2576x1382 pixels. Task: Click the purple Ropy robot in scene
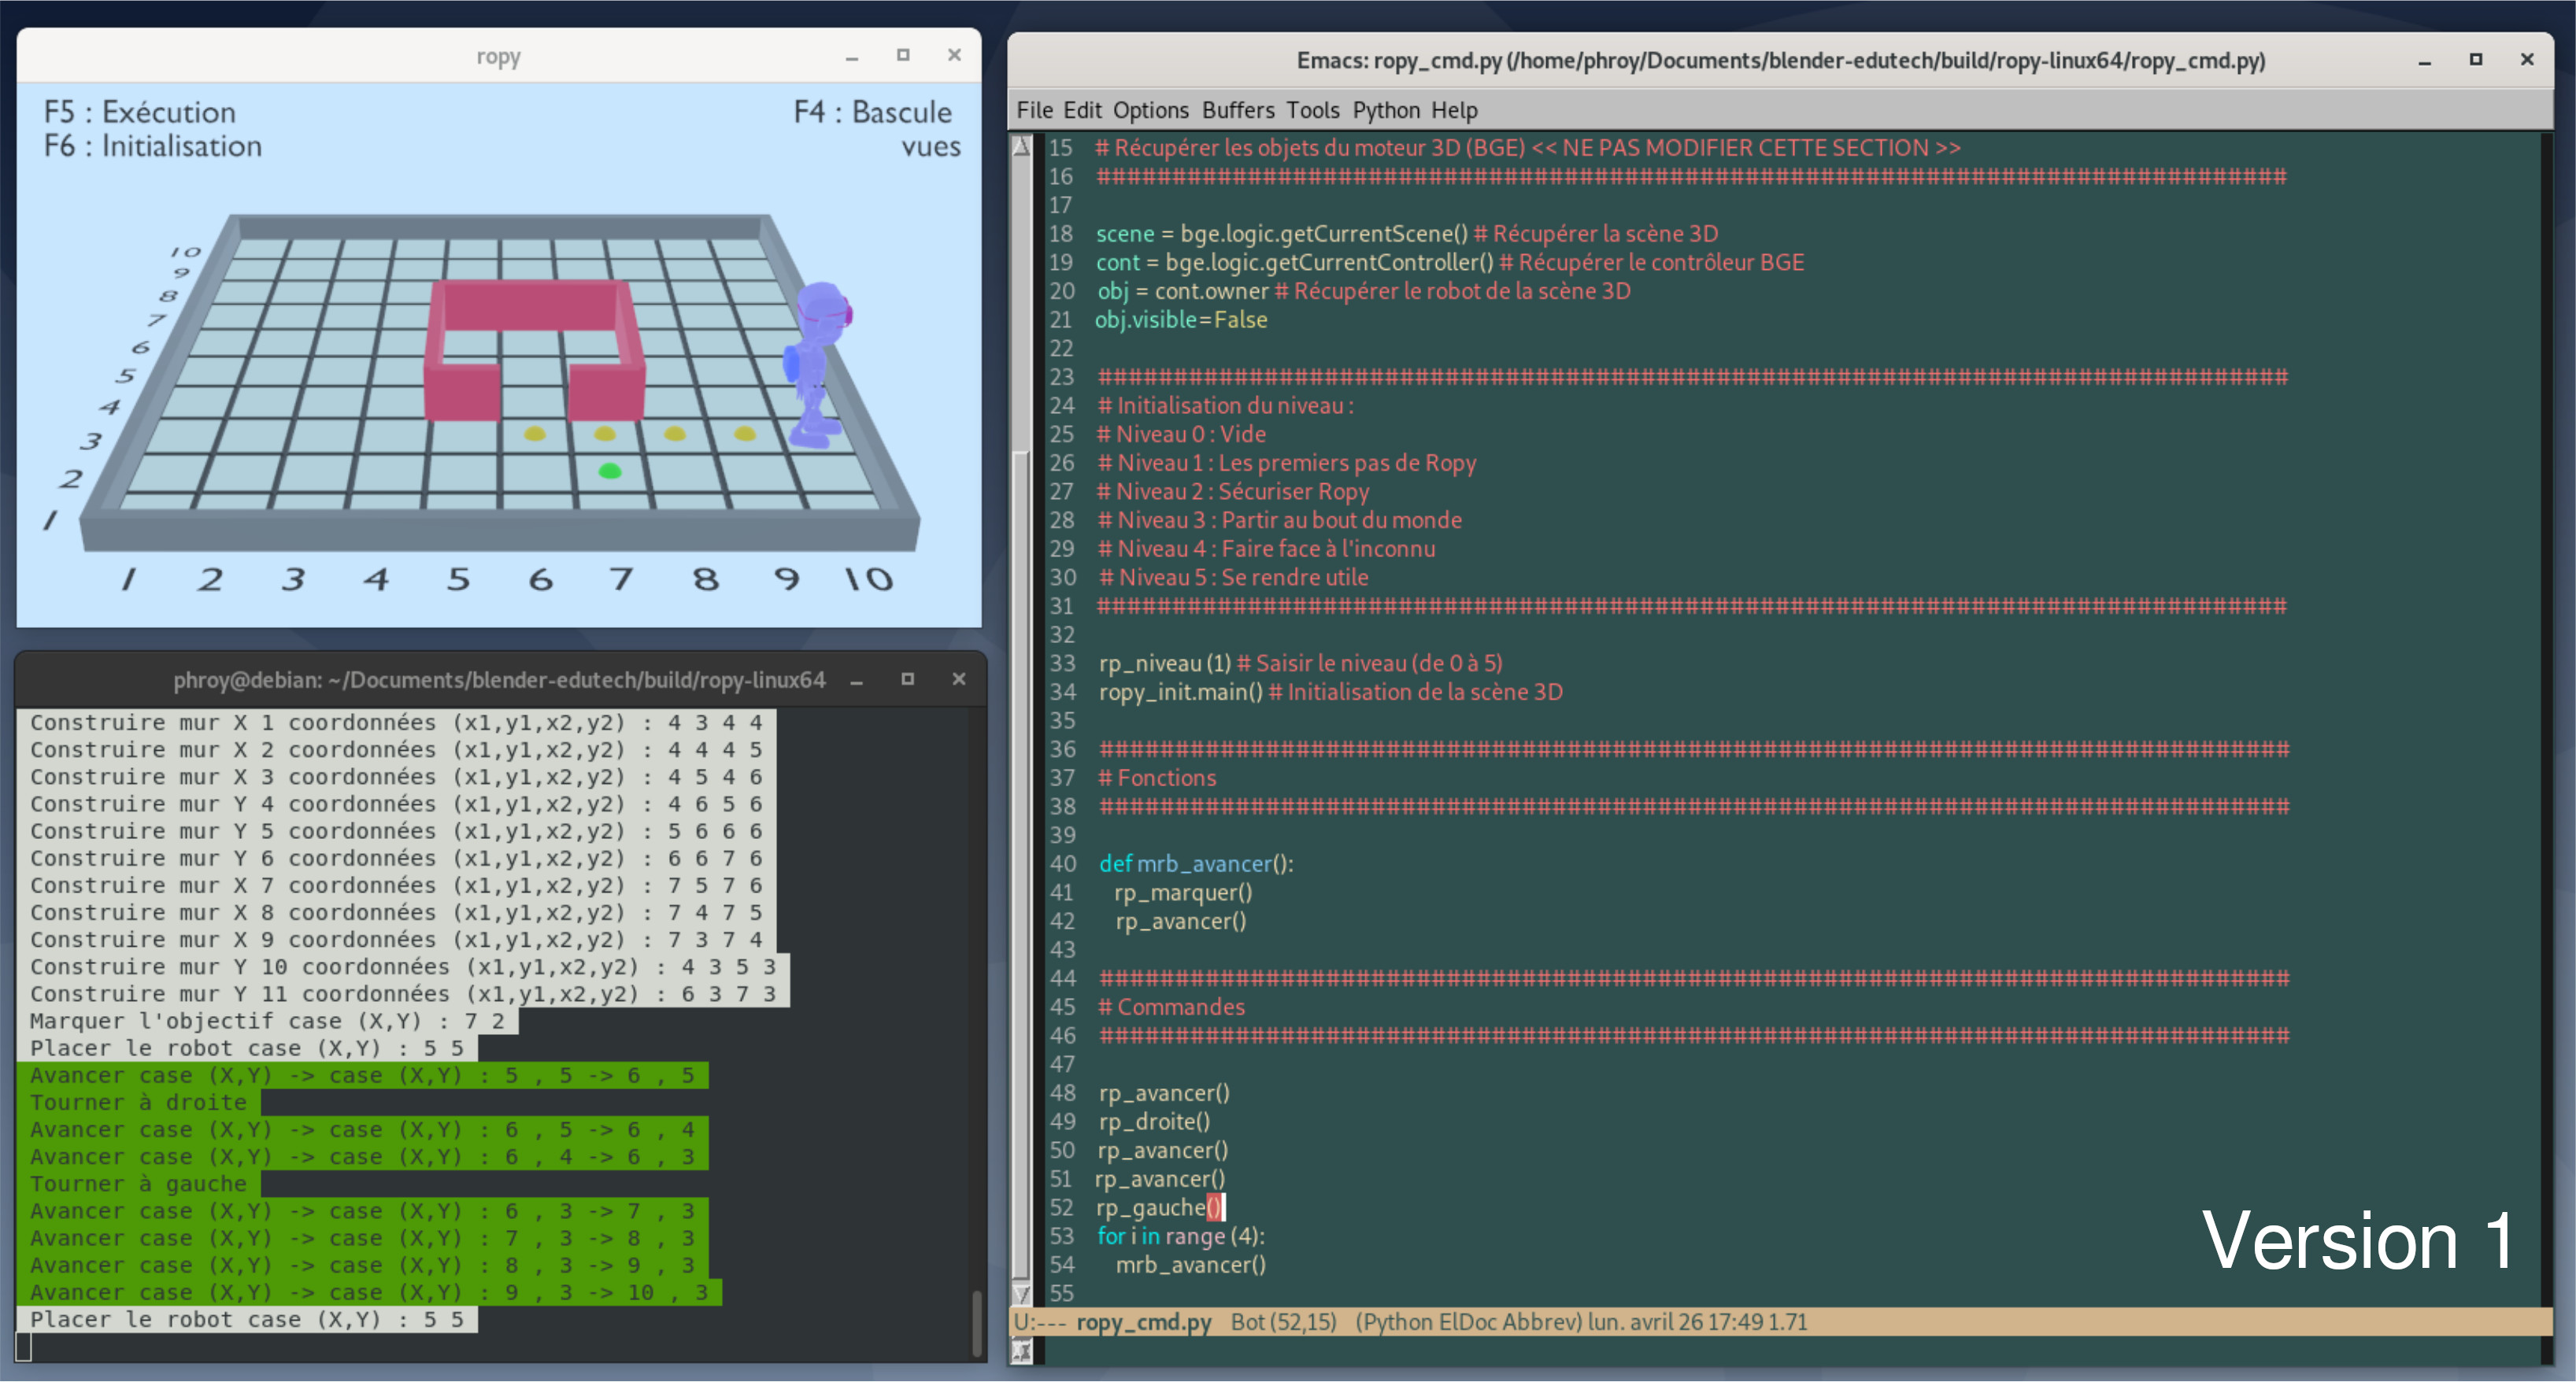coord(818,365)
